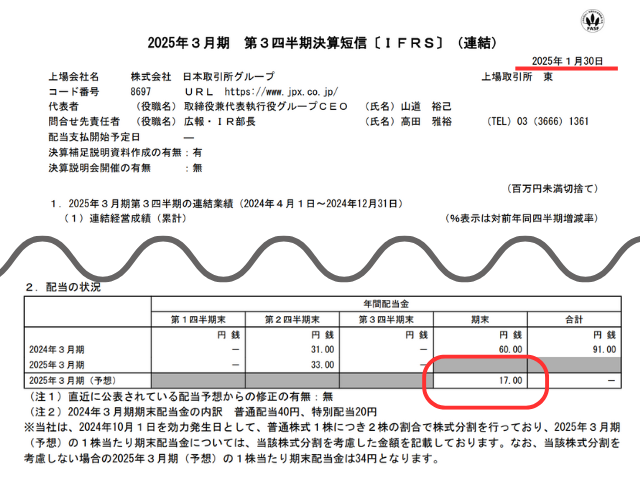Select representative name 山道 裕己

(426, 107)
